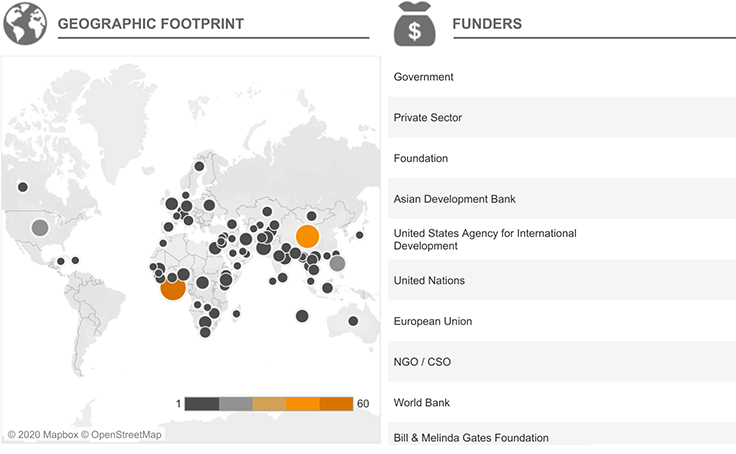Select the dark orange bubble over West Africa
The width and height of the screenshot is (736, 454).
(172, 288)
